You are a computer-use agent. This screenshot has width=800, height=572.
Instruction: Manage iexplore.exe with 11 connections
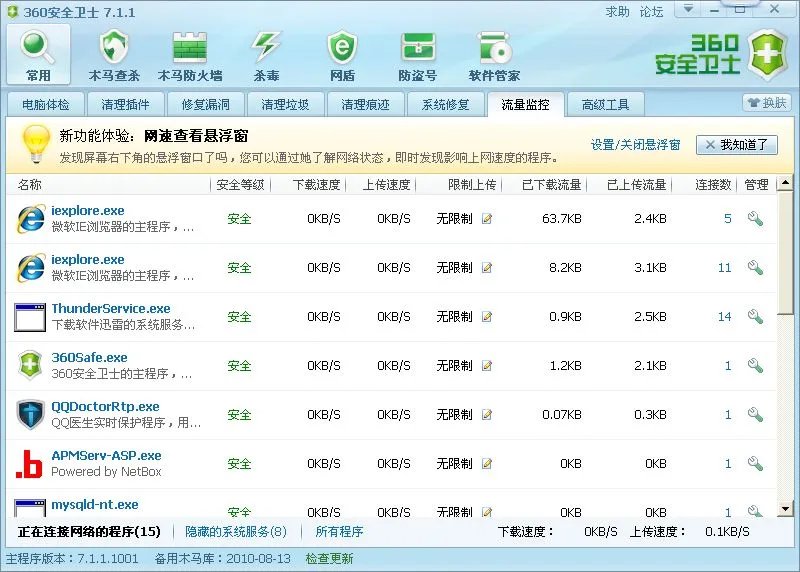(755, 268)
